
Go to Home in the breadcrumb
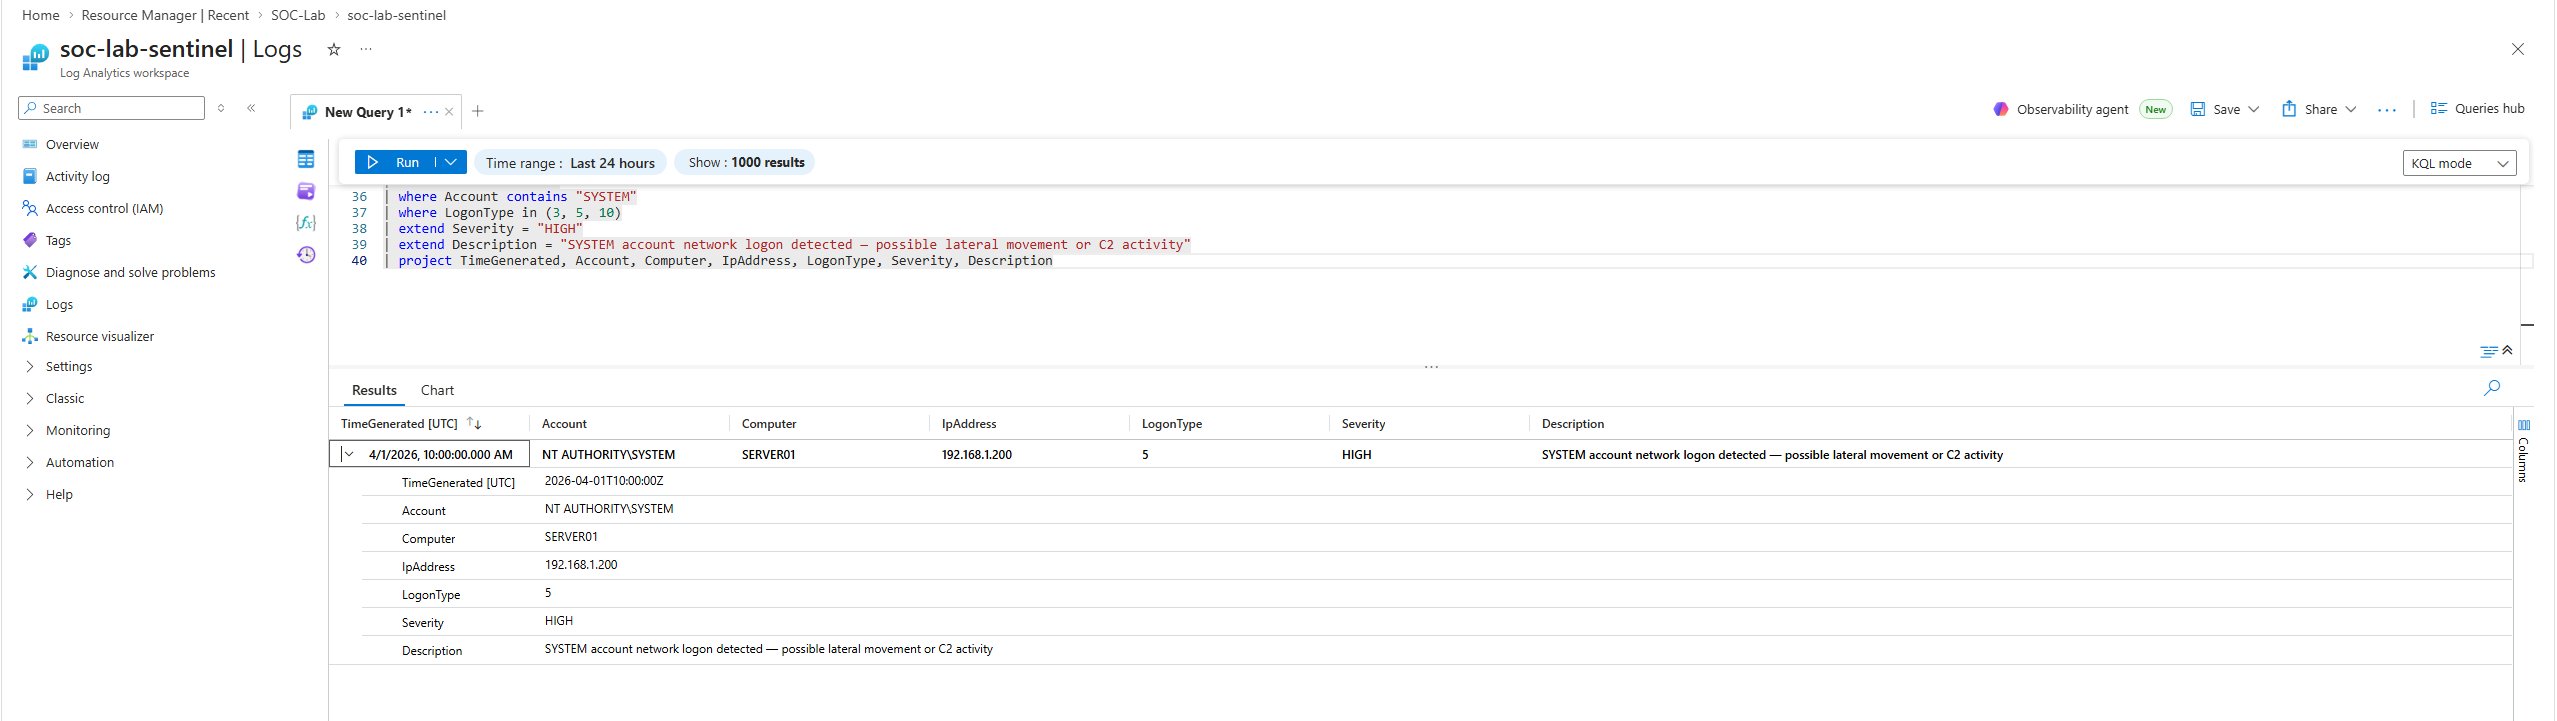(41, 15)
